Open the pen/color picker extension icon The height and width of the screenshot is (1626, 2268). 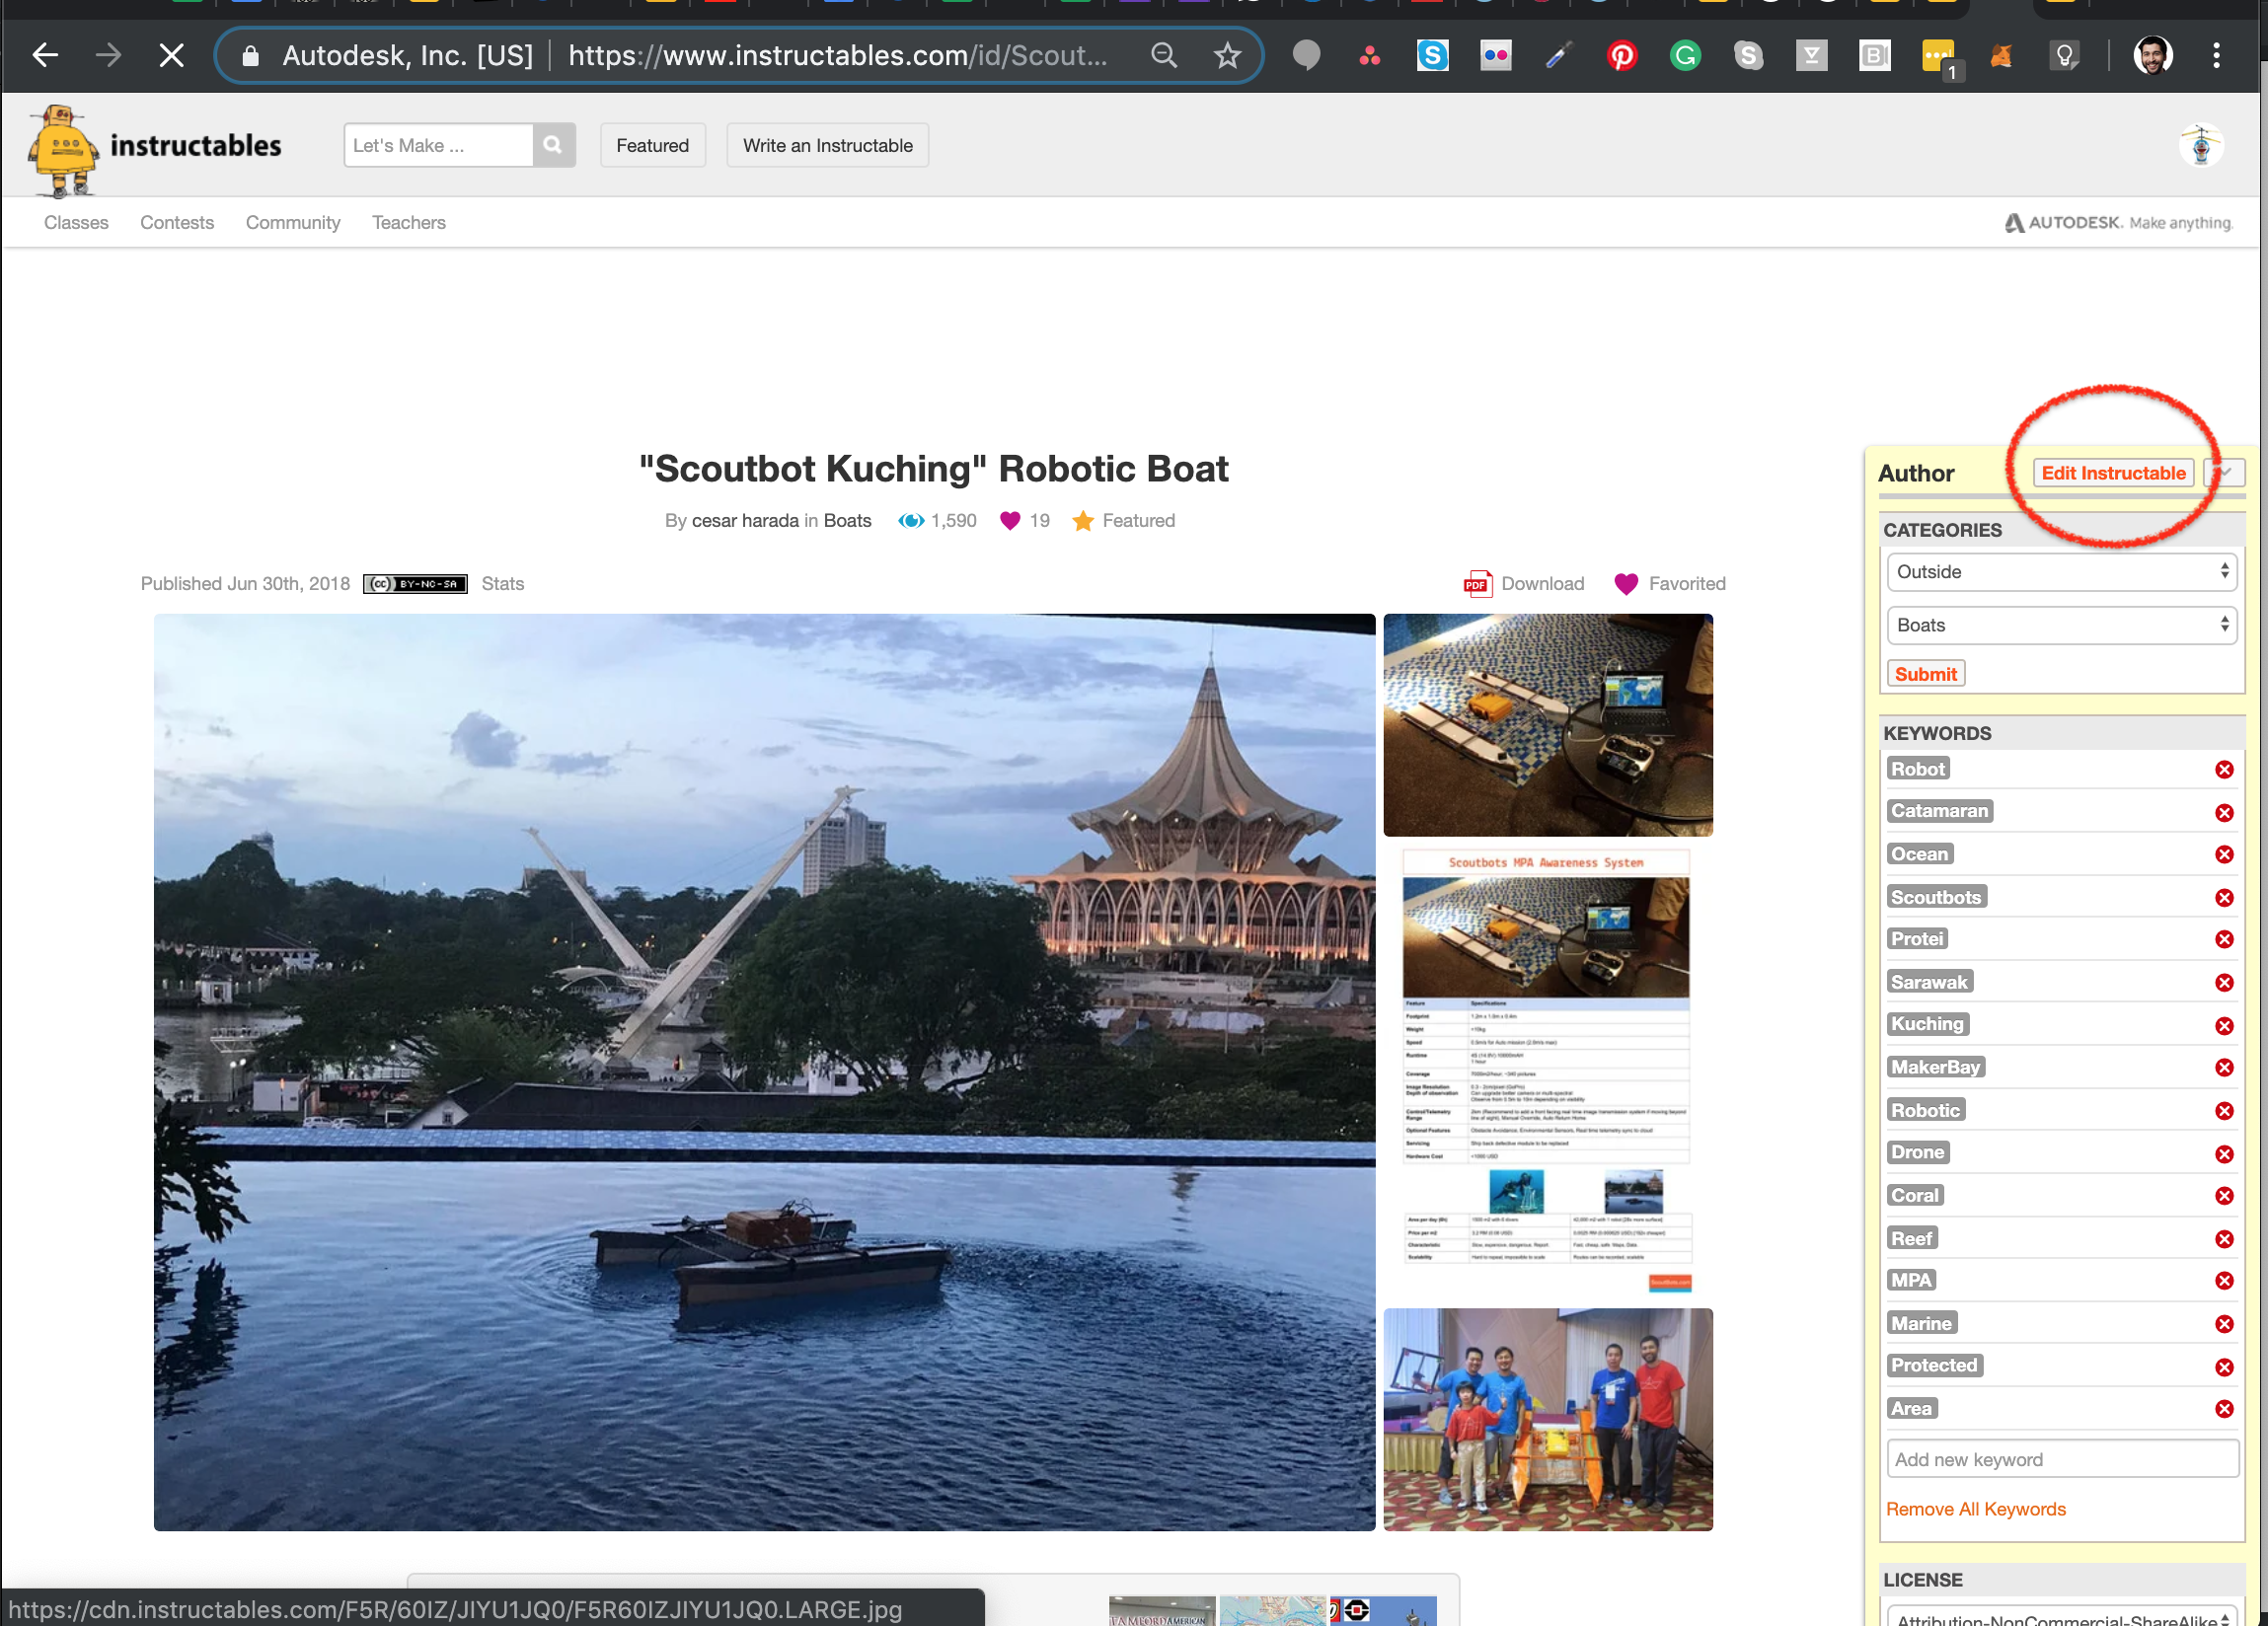[1558, 55]
